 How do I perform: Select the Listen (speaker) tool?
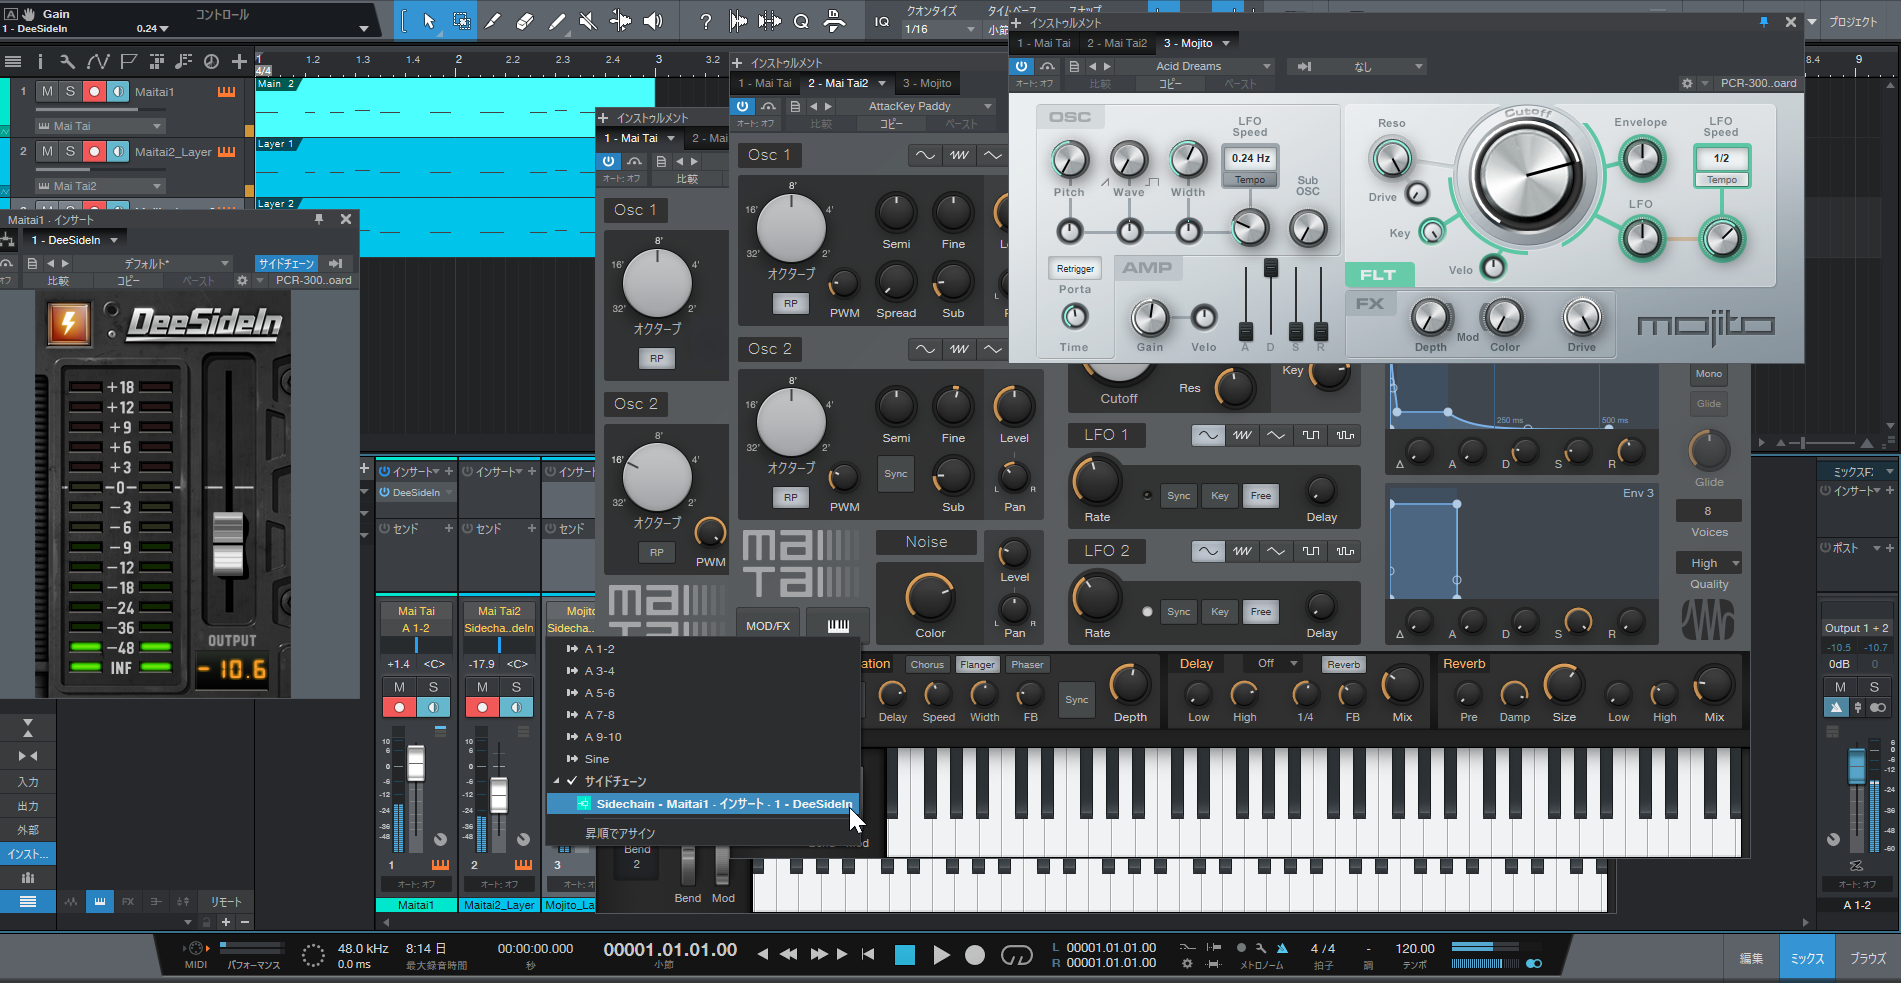tap(652, 21)
